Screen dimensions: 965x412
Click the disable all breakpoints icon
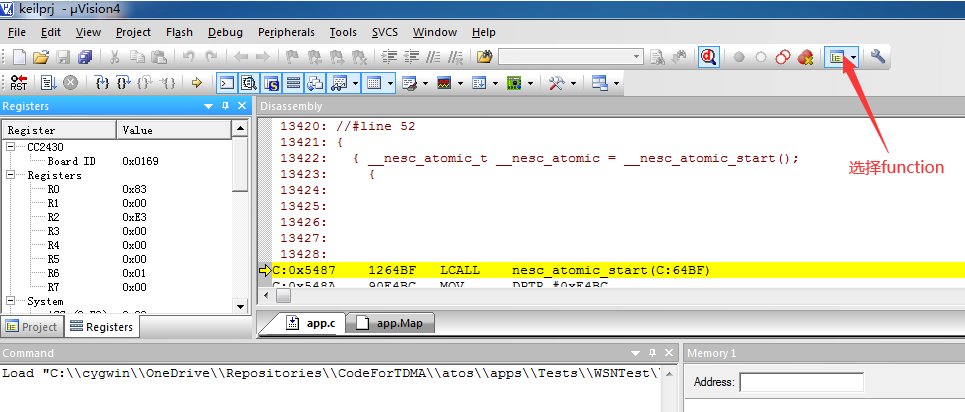tap(783, 57)
